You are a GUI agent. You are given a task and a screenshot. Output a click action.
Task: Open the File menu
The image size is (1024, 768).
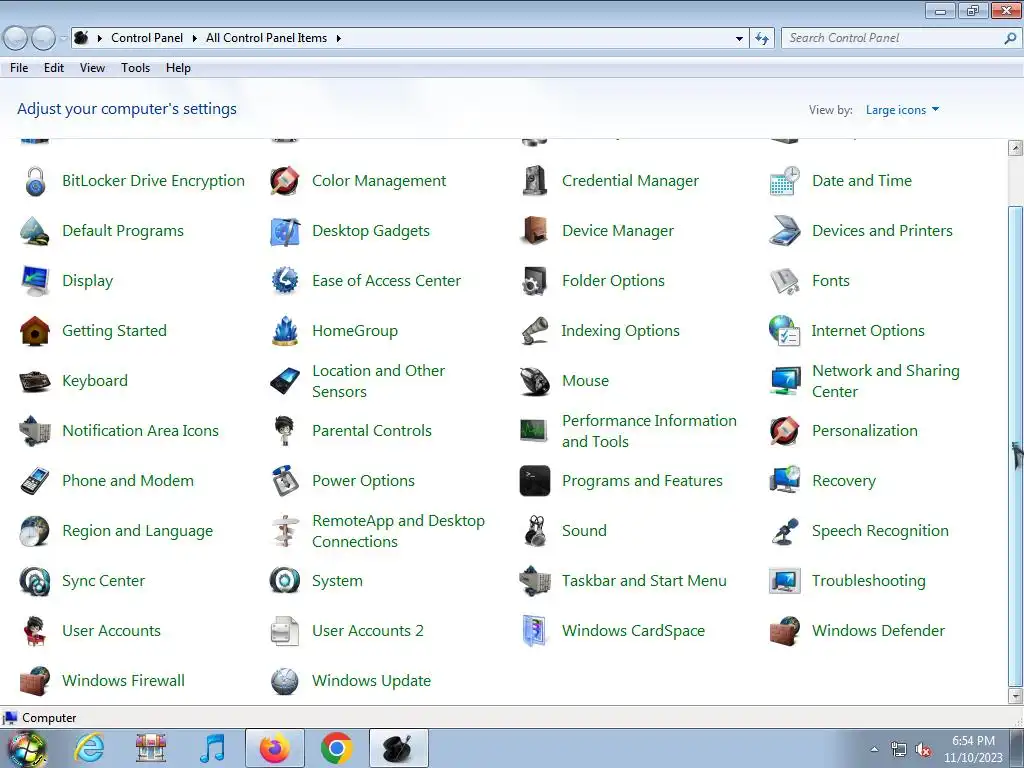19,68
